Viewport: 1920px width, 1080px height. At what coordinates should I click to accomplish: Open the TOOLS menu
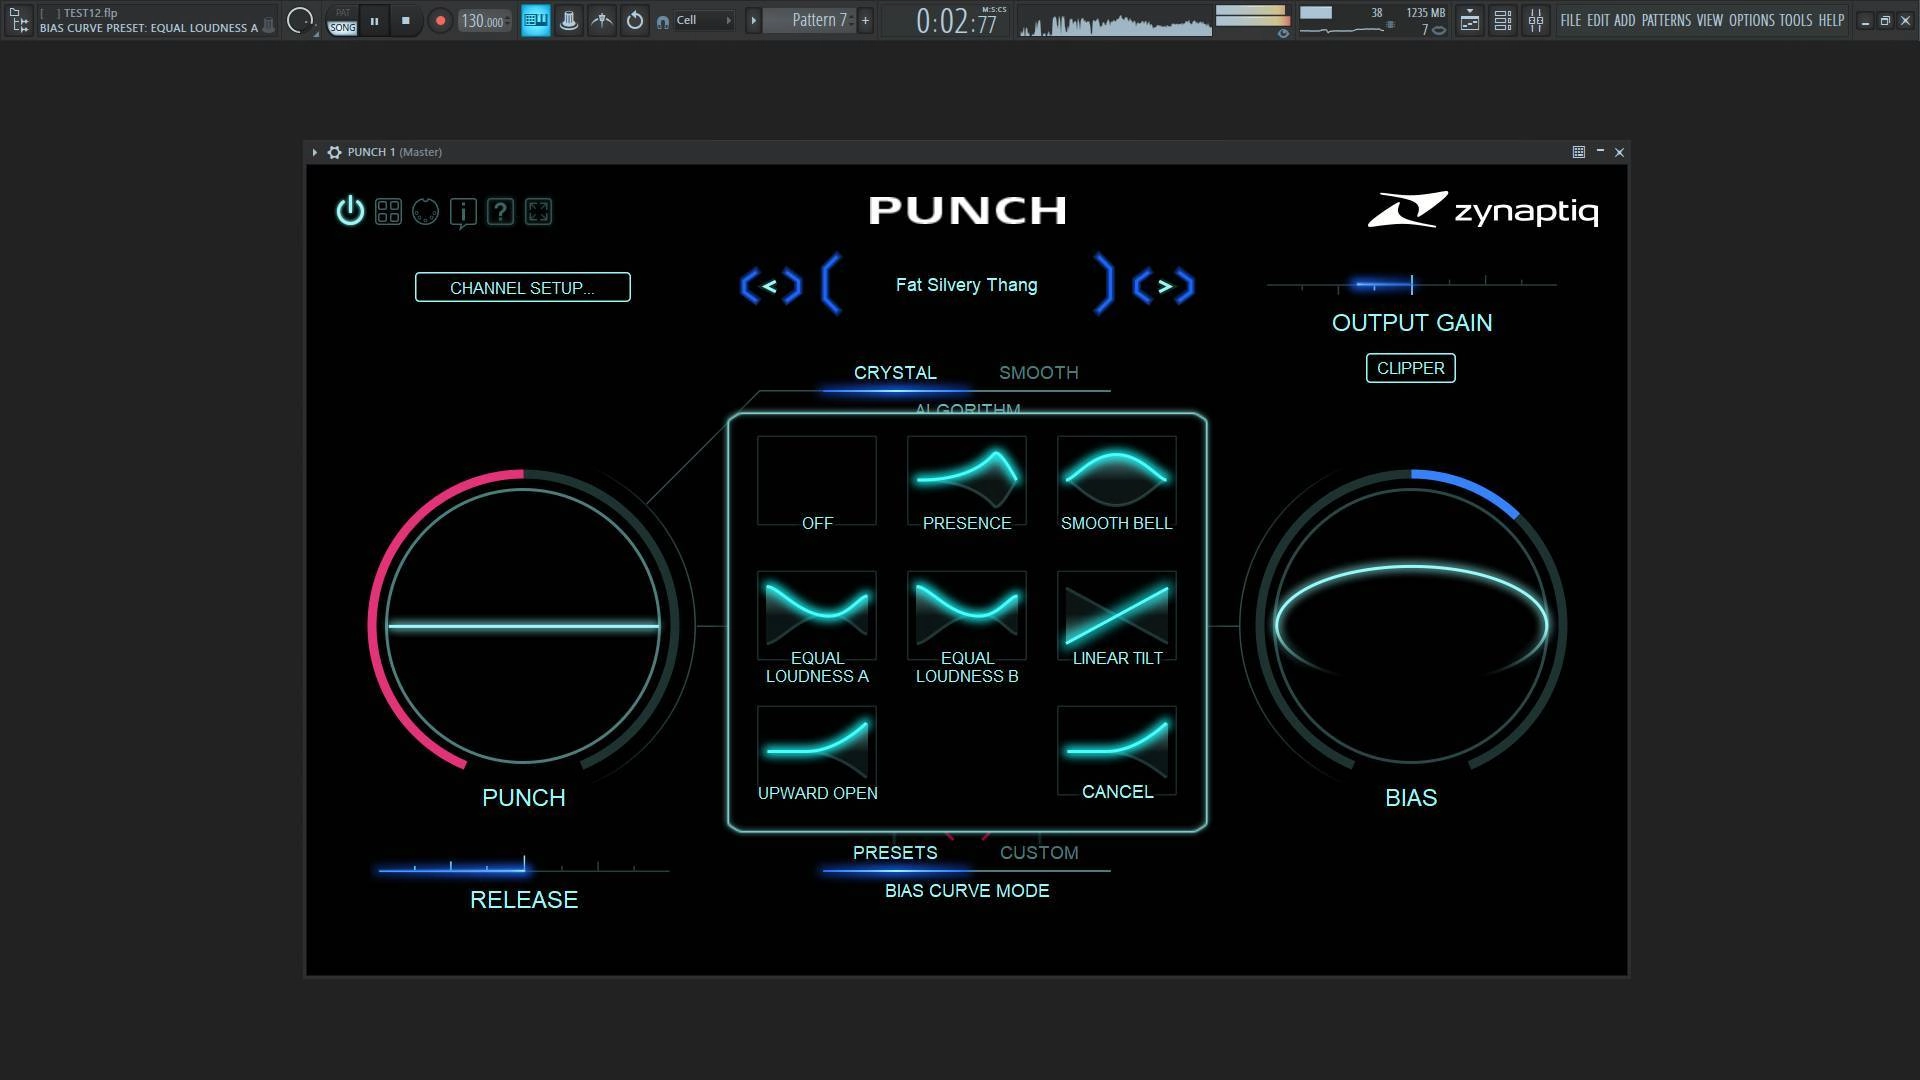click(1796, 20)
